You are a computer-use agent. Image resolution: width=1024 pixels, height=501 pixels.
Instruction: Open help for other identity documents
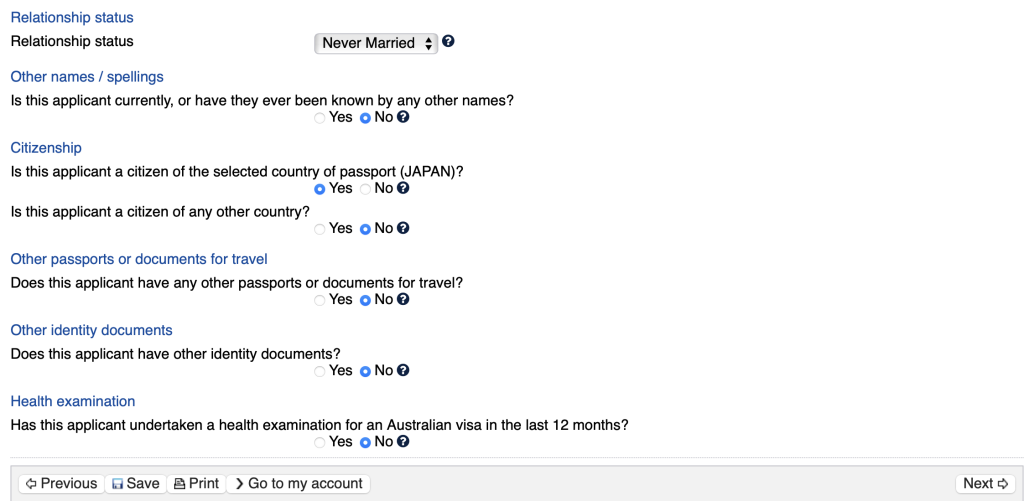click(x=403, y=370)
